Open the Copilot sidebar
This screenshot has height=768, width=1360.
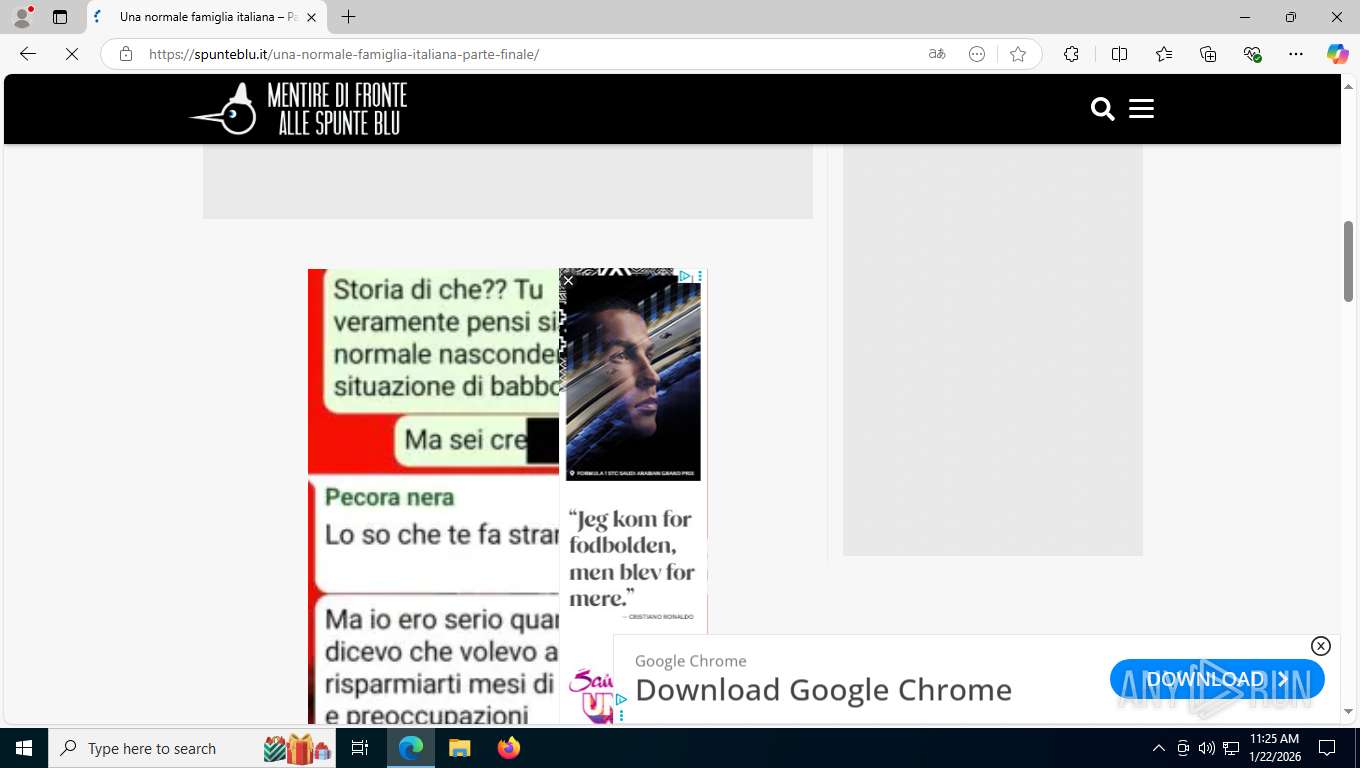point(1337,54)
